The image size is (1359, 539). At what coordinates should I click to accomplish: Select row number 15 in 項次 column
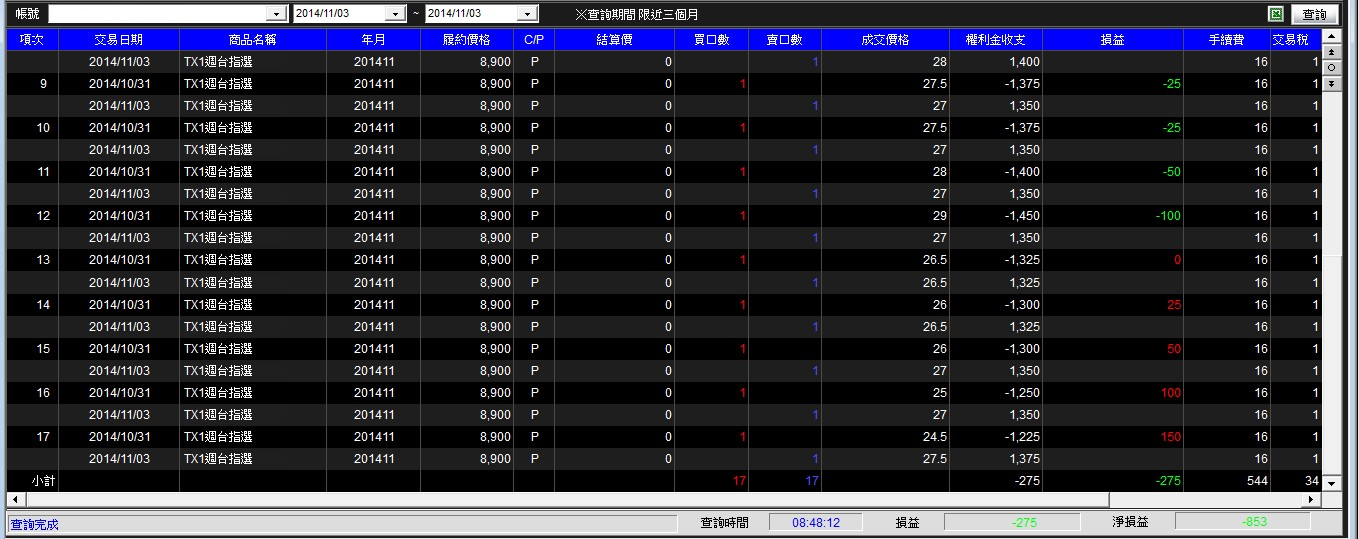pyautogui.click(x=43, y=348)
